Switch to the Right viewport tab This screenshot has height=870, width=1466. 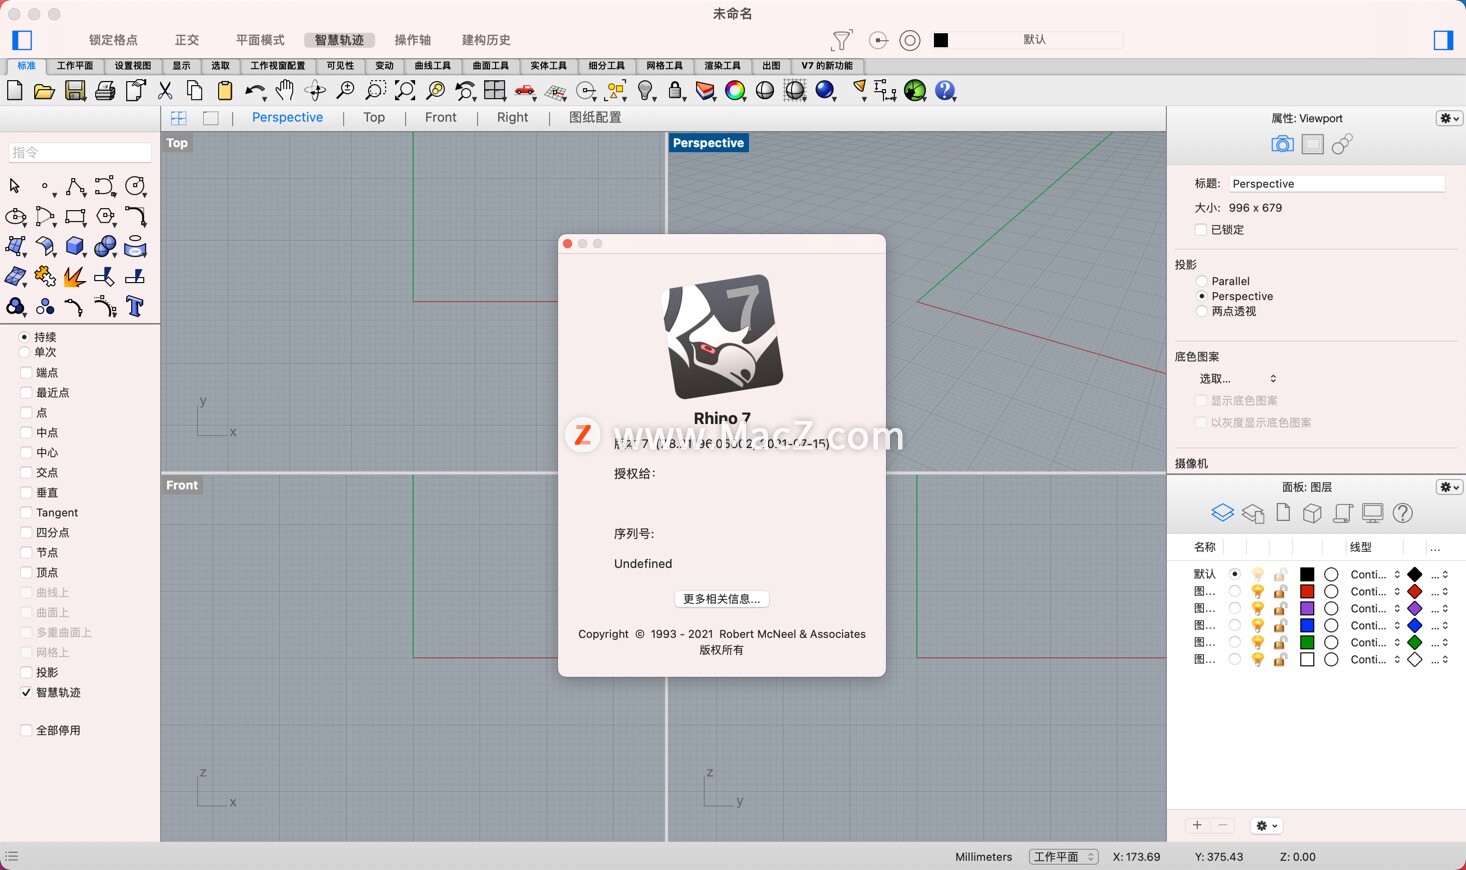pos(512,118)
